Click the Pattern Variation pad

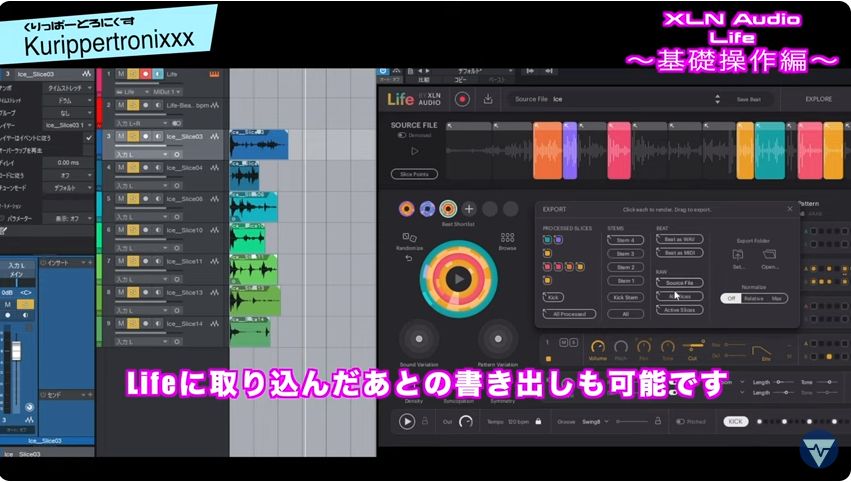point(498,339)
